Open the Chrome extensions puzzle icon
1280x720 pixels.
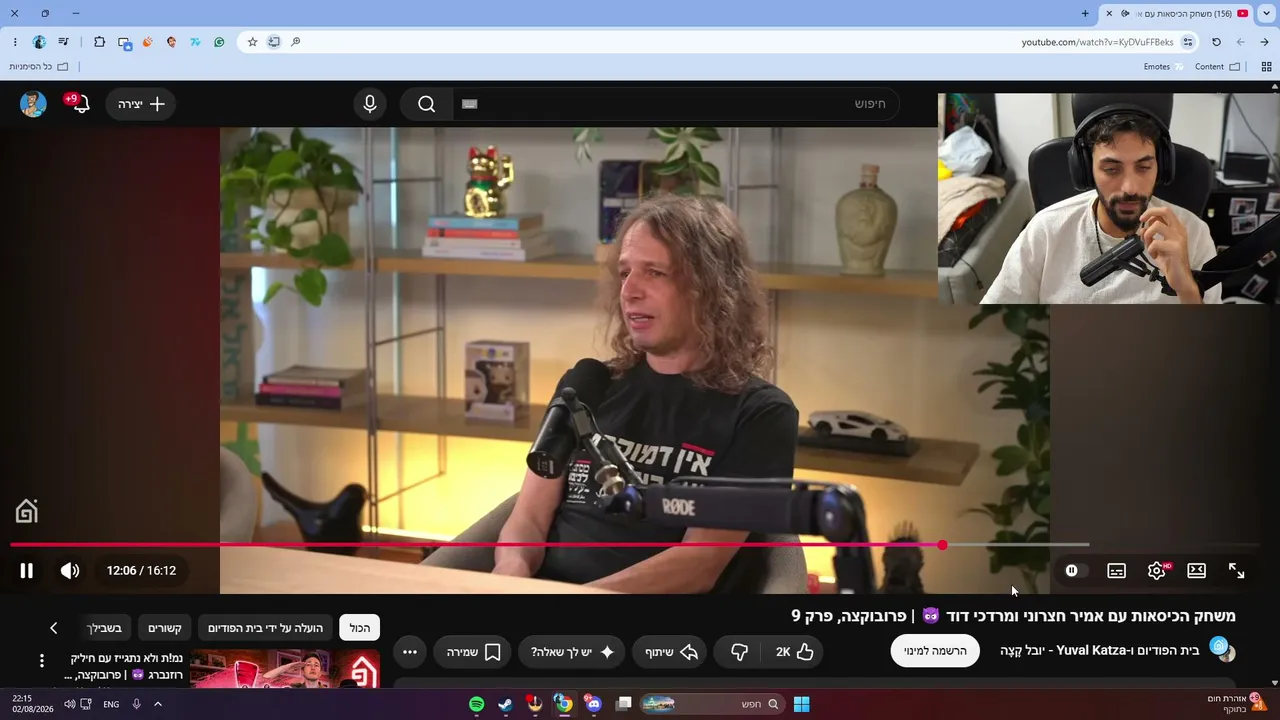(99, 42)
